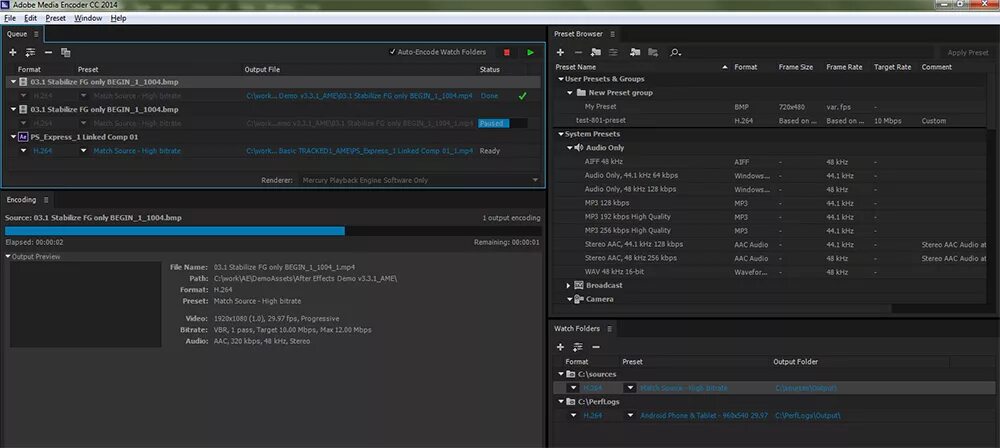Click After Effects icon beside PS_Express_1 Linked Comp
The height and width of the screenshot is (448, 1000).
(x=23, y=137)
